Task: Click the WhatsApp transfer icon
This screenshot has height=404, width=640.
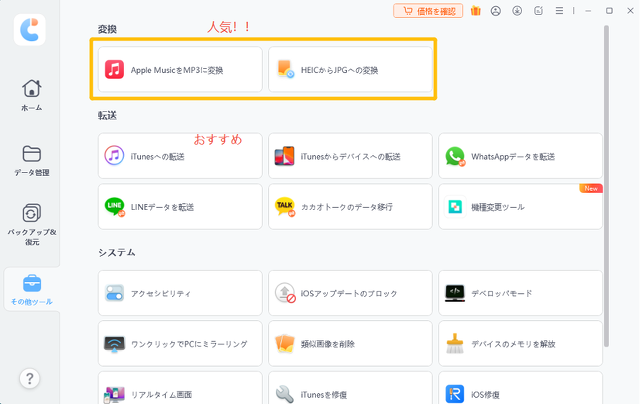Action: coord(455,156)
